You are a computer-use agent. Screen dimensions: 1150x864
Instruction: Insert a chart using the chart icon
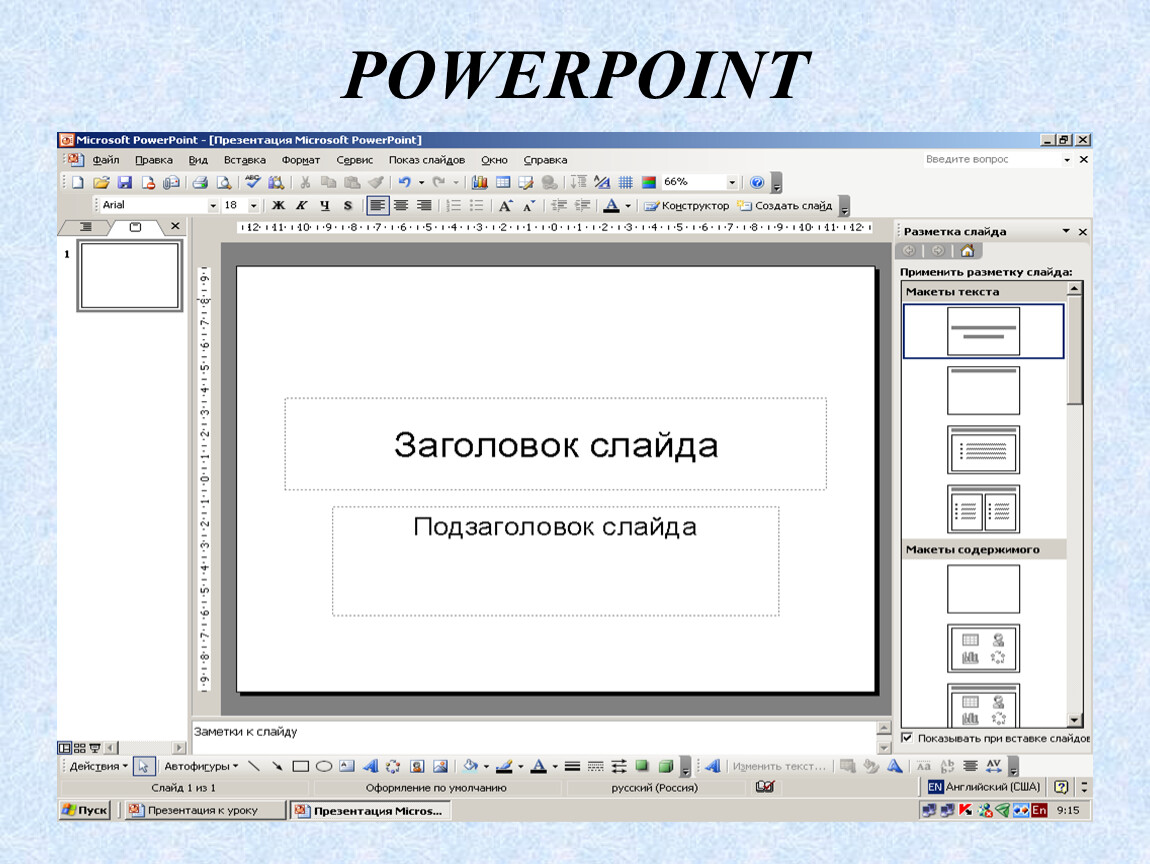click(480, 183)
